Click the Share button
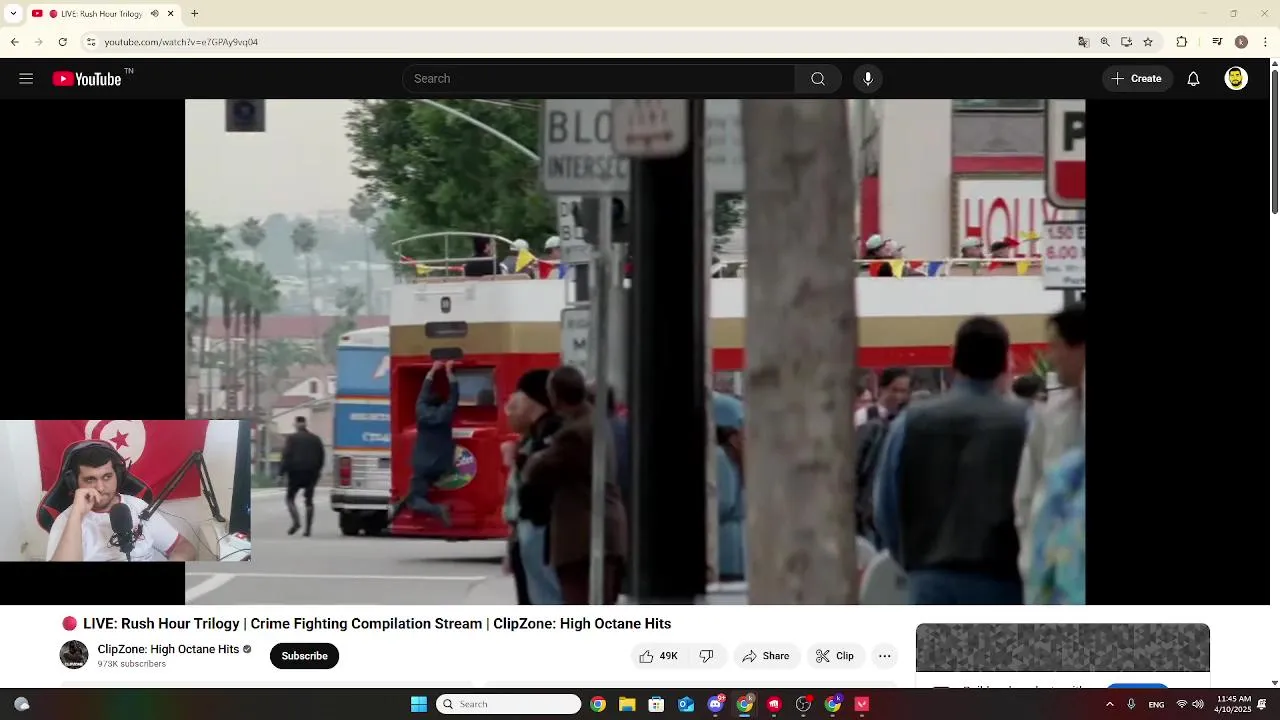Screen dimensions: 1280x720 tap(766, 656)
